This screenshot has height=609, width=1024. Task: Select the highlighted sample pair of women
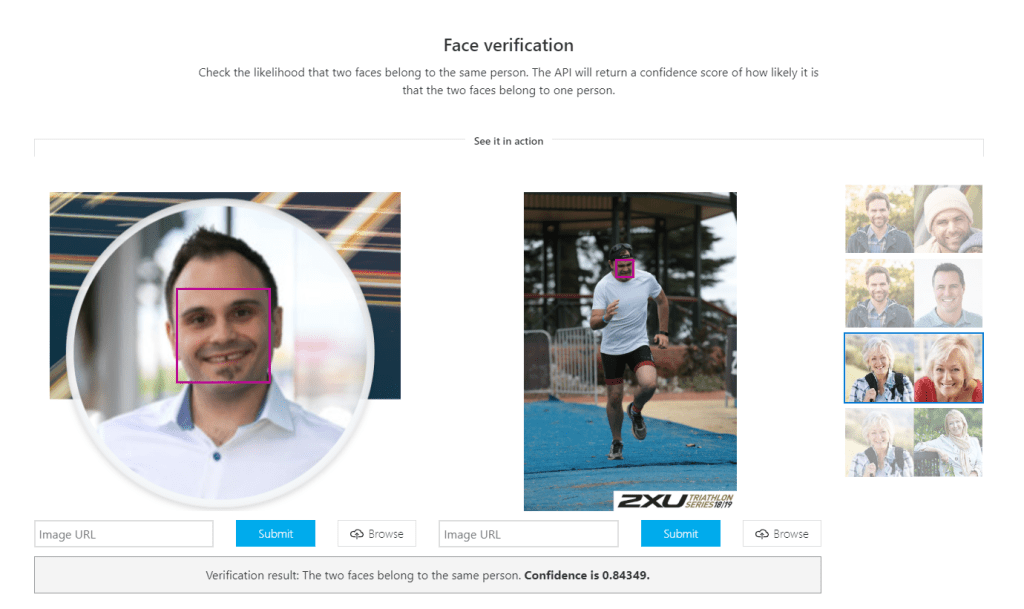pyautogui.click(x=914, y=367)
